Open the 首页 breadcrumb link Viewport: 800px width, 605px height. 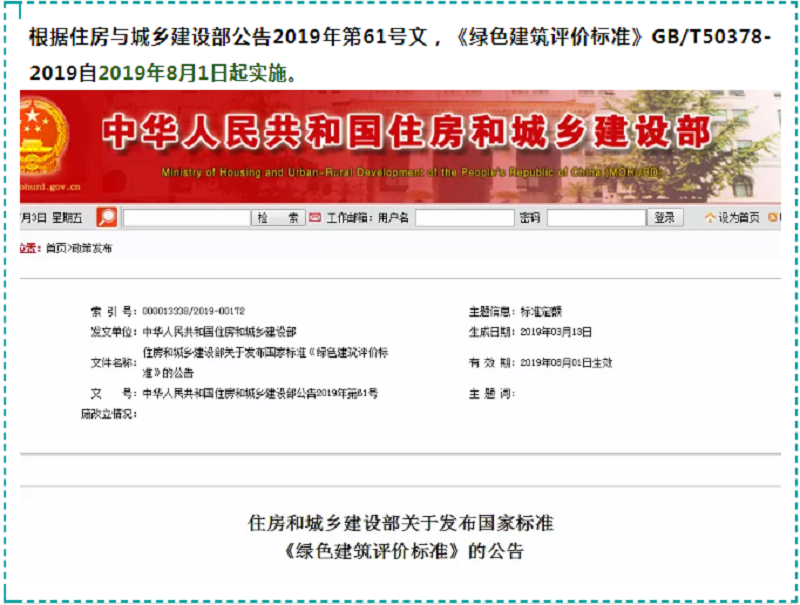click(56, 248)
